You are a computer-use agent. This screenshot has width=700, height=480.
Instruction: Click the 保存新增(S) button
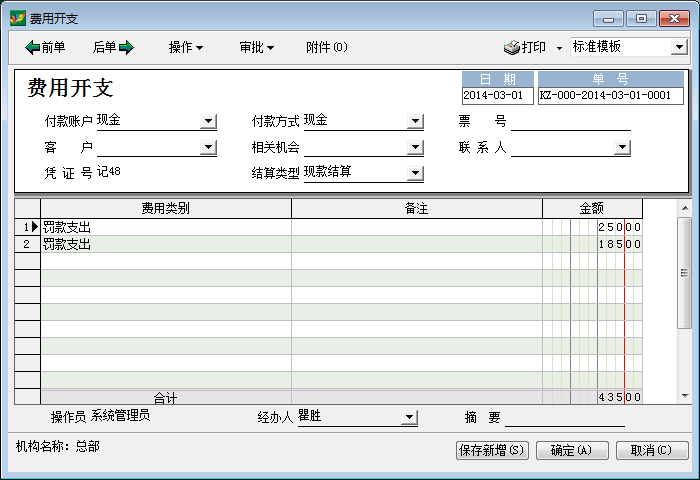[x=492, y=450]
